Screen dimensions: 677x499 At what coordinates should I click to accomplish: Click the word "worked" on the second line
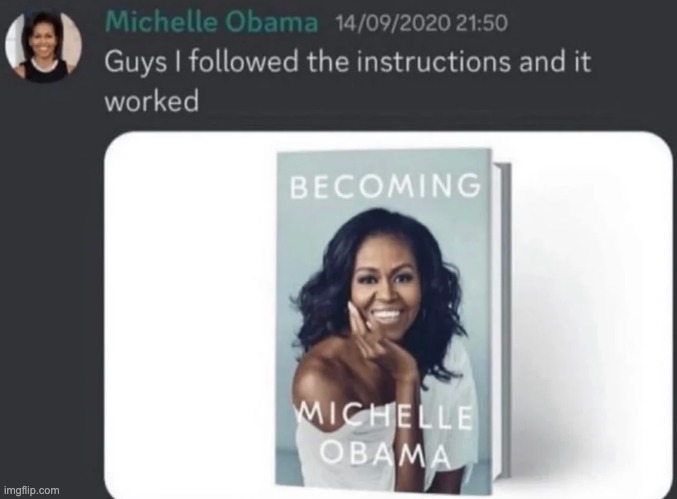click(x=152, y=101)
